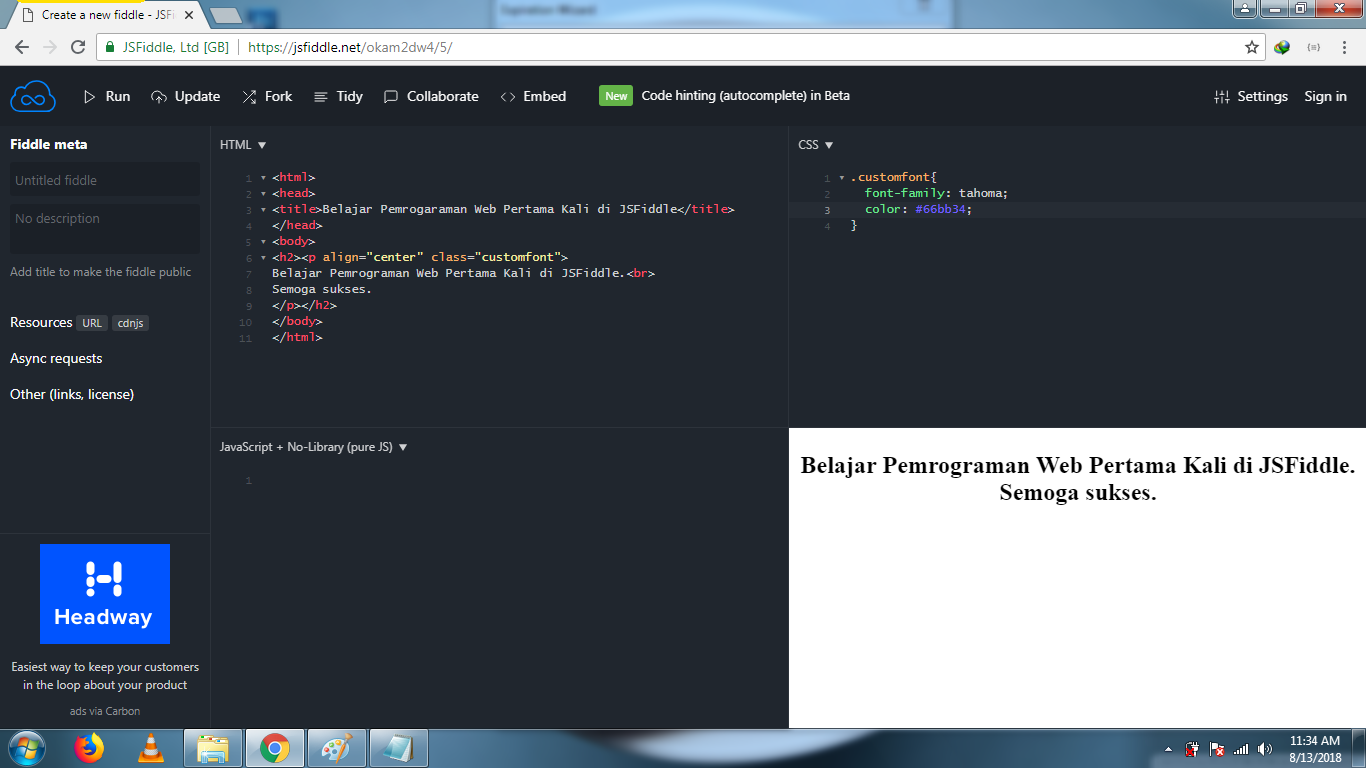Click the Sign in link

(1325, 96)
